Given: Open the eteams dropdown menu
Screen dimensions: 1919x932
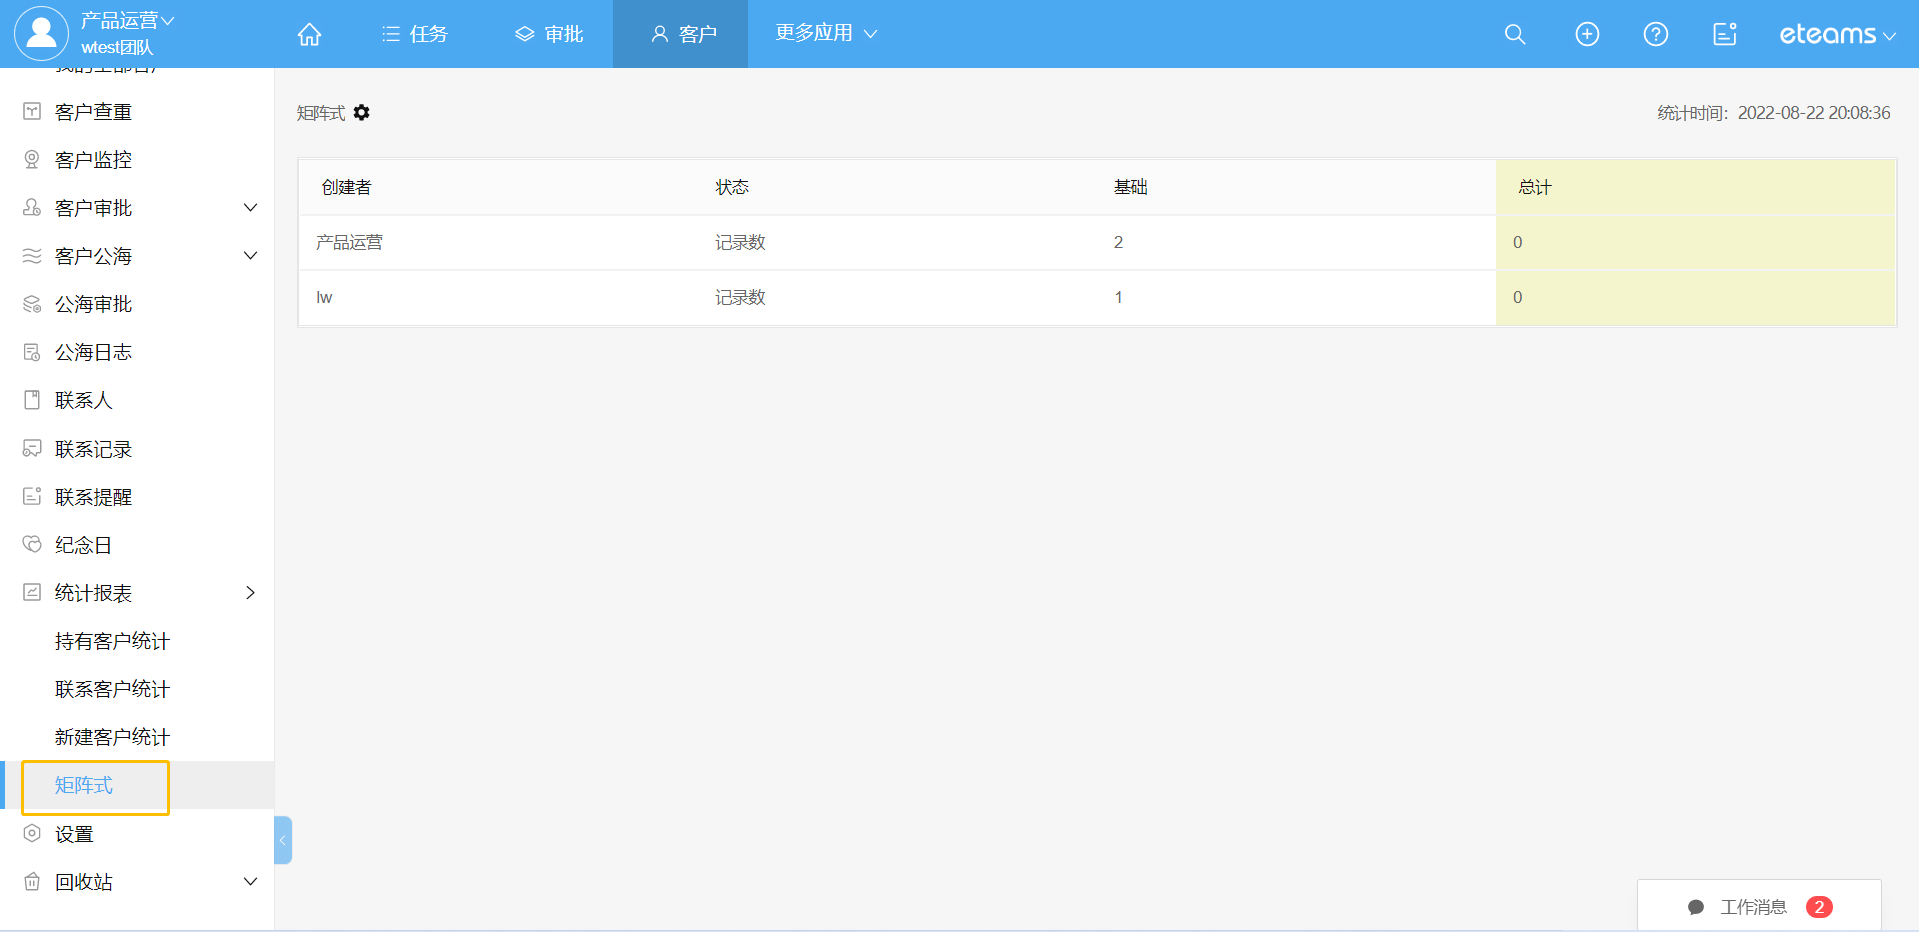Looking at the screenshot, I should 1837,34.
